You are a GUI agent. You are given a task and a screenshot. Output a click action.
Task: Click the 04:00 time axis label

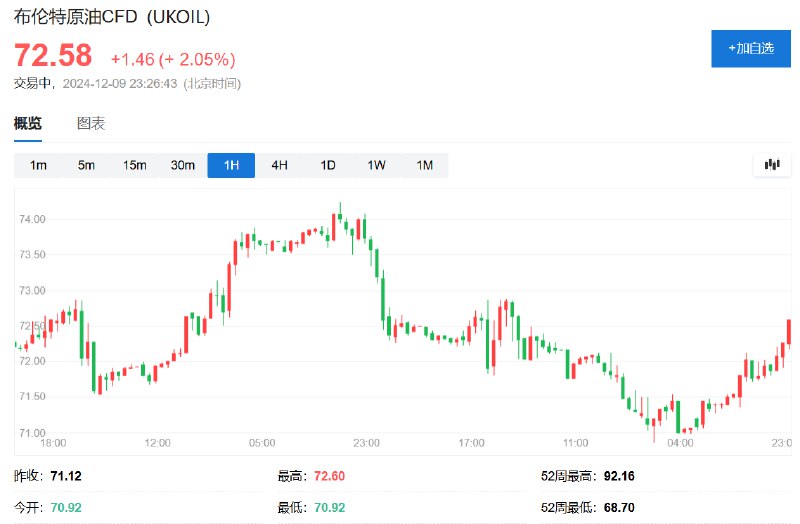[x=681, y=443]
